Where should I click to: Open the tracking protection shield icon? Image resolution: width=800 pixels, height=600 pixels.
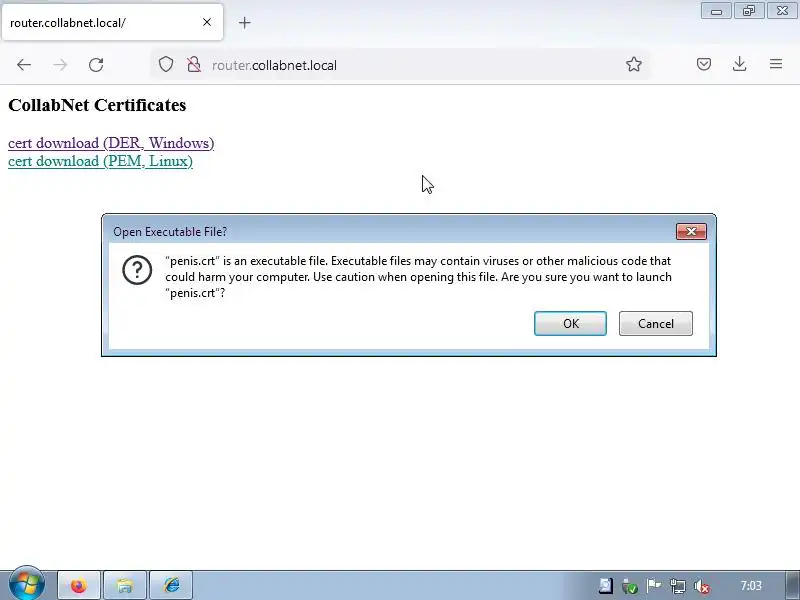click(x=166, y=65)
